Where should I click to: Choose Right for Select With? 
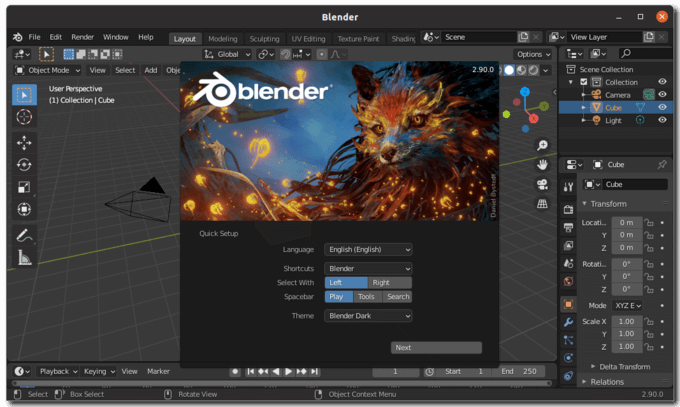coord(390,283)
